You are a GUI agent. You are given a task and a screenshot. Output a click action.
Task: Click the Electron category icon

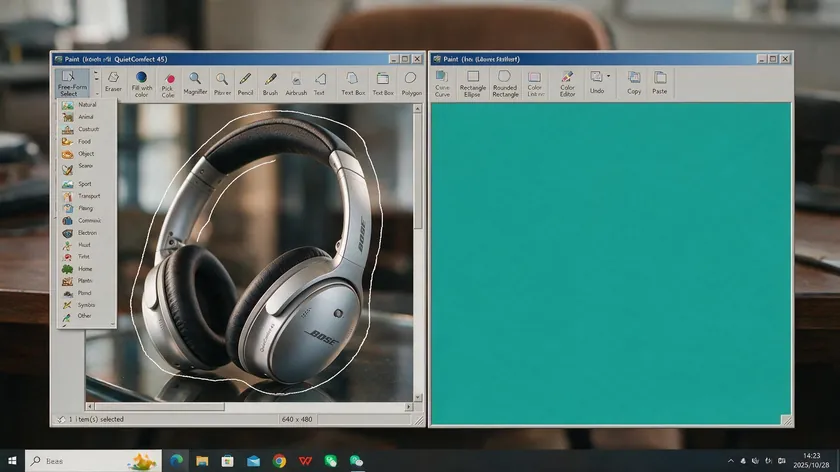(x=68, y=233)
